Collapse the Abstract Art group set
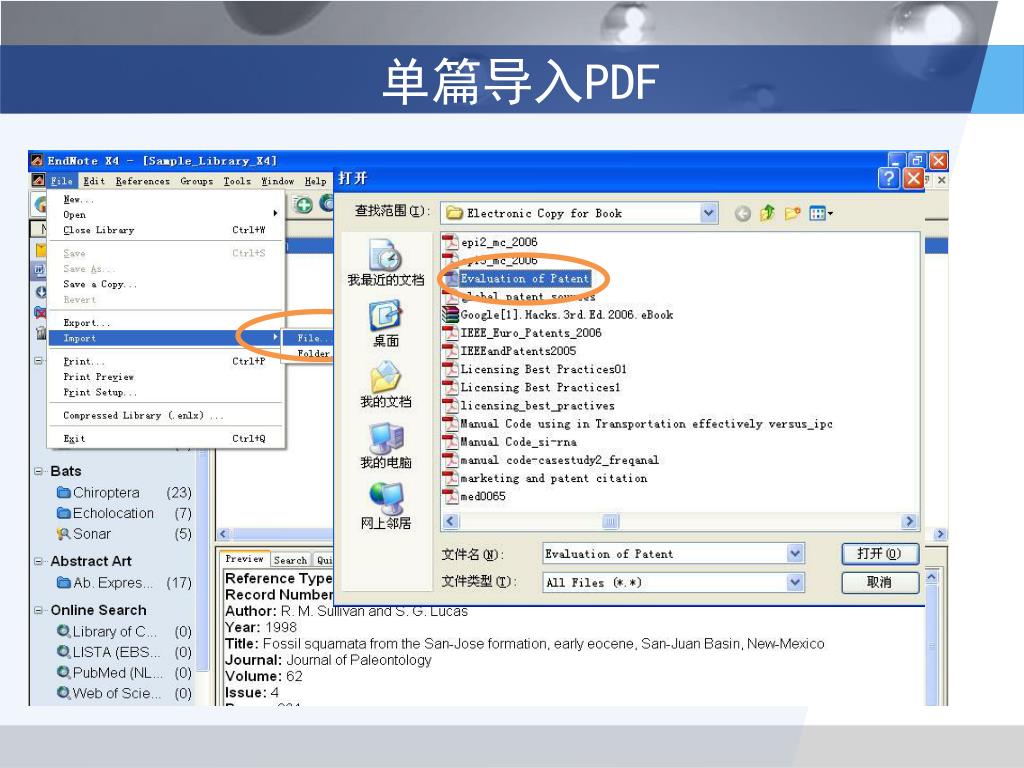 [x=39, y=562]
